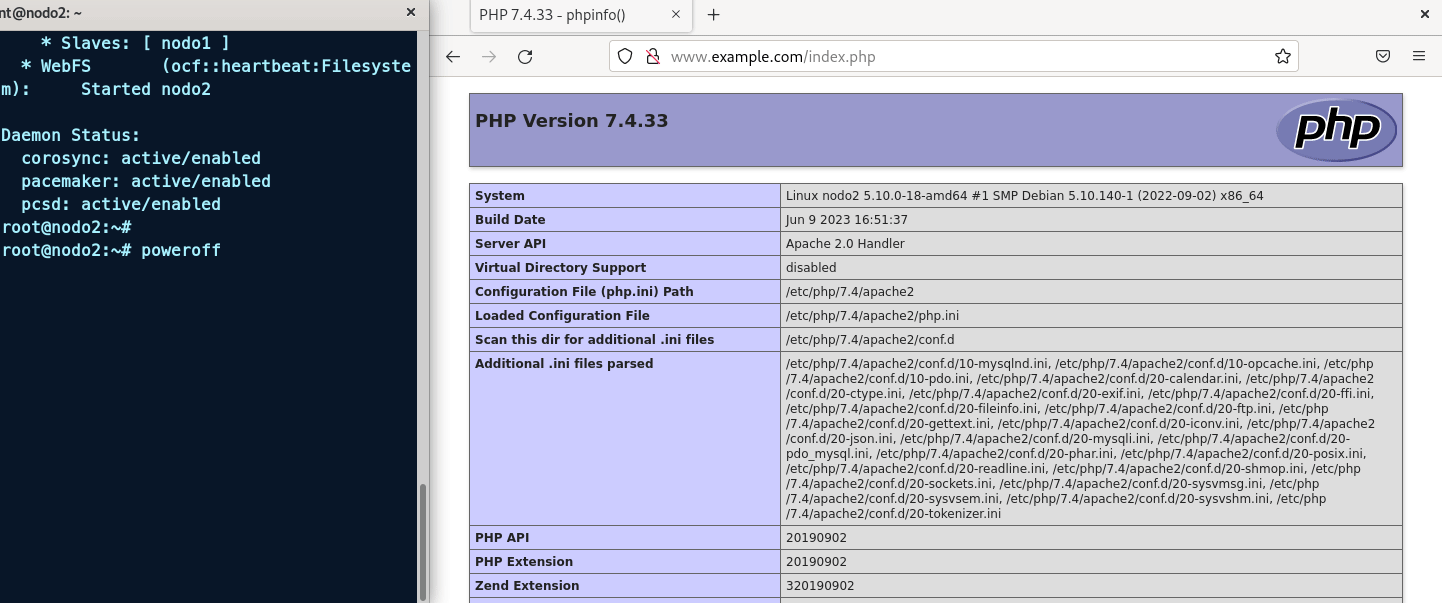Close the Firefox browser window

[x=1424, y=13]
